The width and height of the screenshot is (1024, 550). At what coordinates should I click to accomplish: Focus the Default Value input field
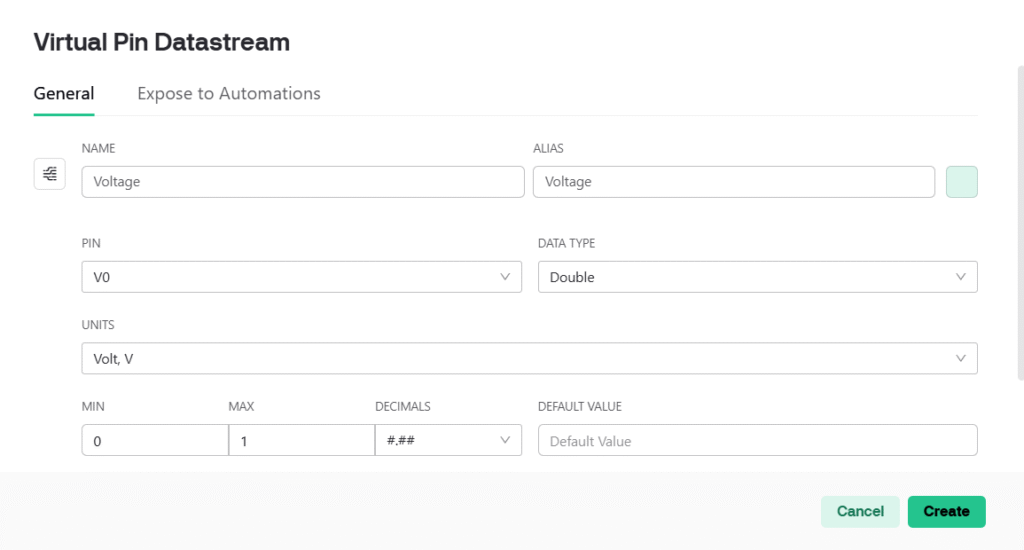[x=758, y=440]
